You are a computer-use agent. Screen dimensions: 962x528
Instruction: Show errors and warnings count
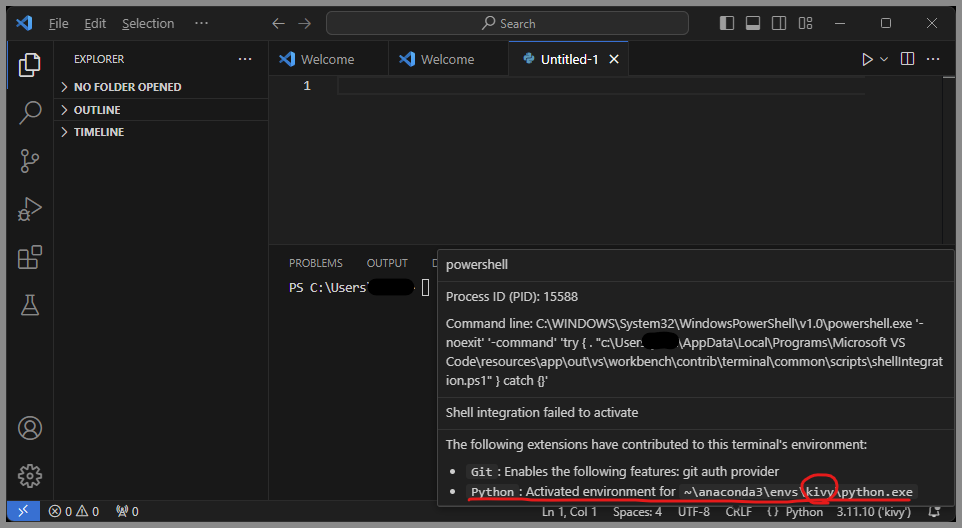[x=74, y=511]
